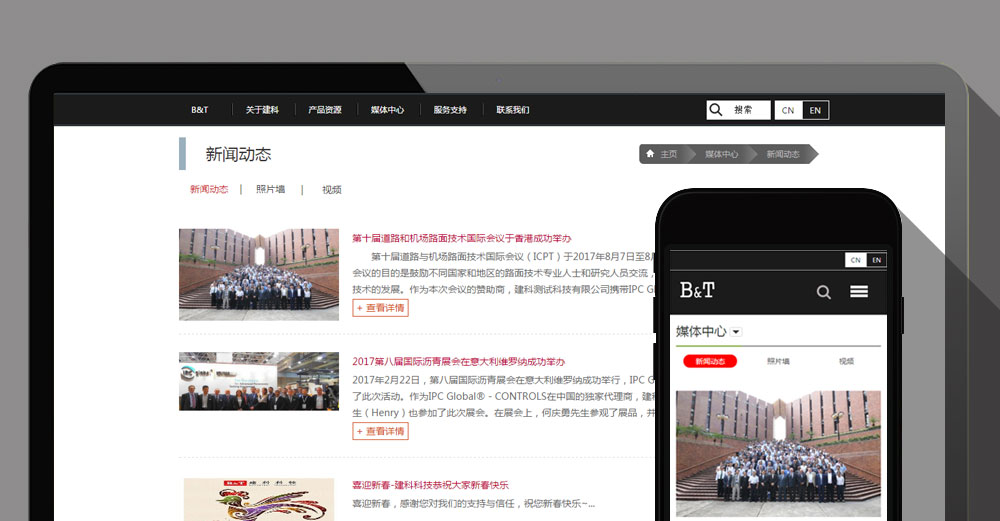Select the 视频 sub-tab on the laptop
Image resolution: width=1000 pixels, height=521 pixels.
(332, 189)
